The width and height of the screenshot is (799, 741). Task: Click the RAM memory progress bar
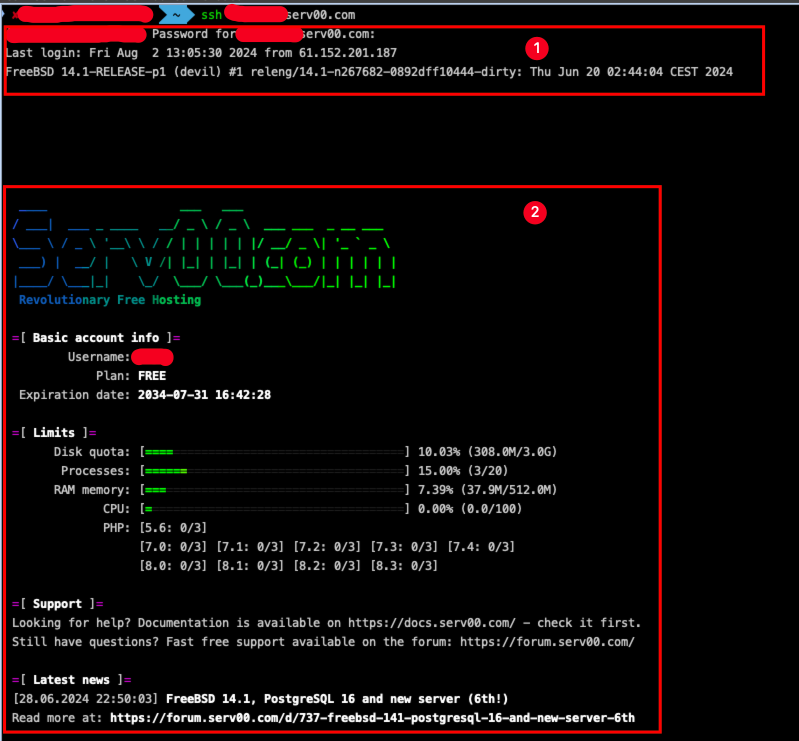275,490
